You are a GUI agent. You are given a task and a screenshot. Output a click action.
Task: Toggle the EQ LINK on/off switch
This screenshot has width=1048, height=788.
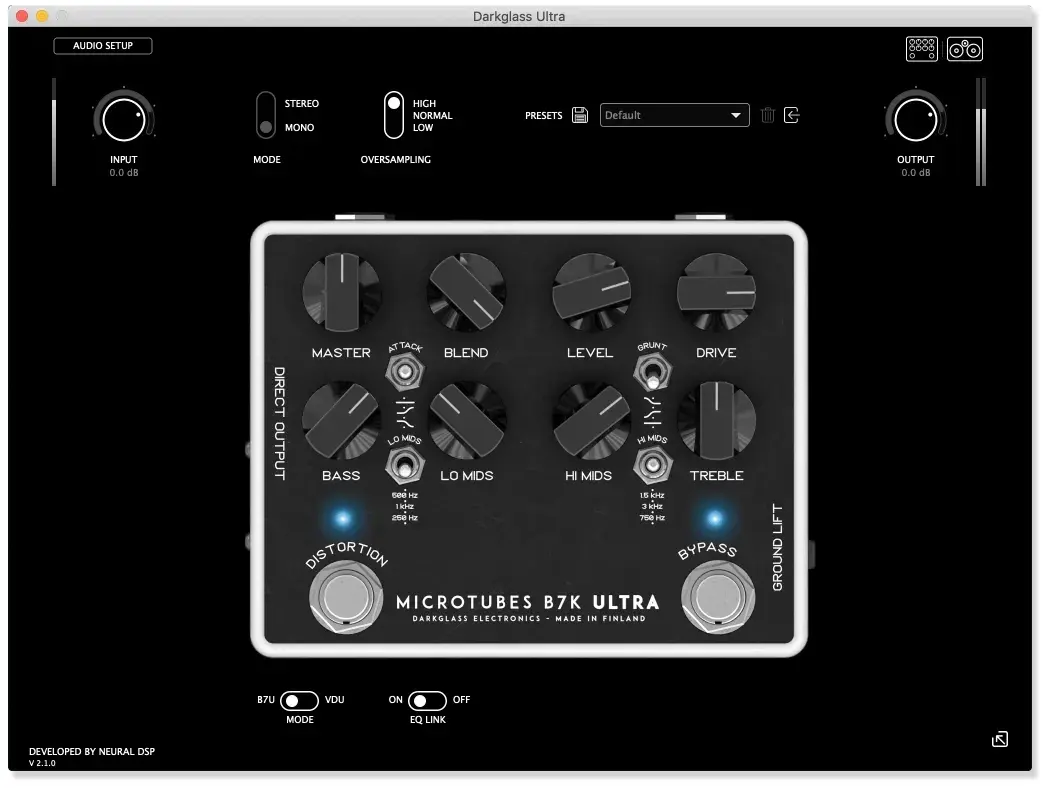tap(427, 700)
